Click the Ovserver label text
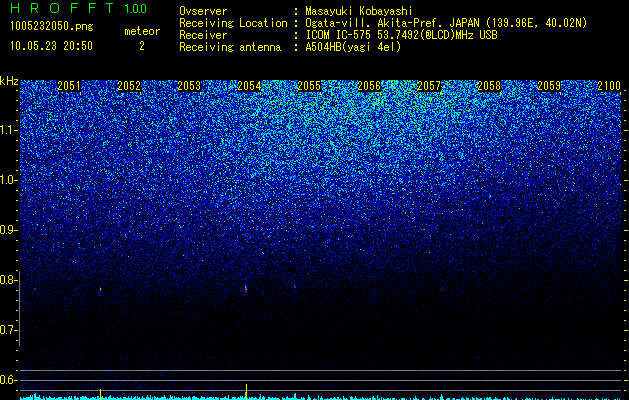Image resolution: width=629 pixels, height=400 pixels. 203,11
